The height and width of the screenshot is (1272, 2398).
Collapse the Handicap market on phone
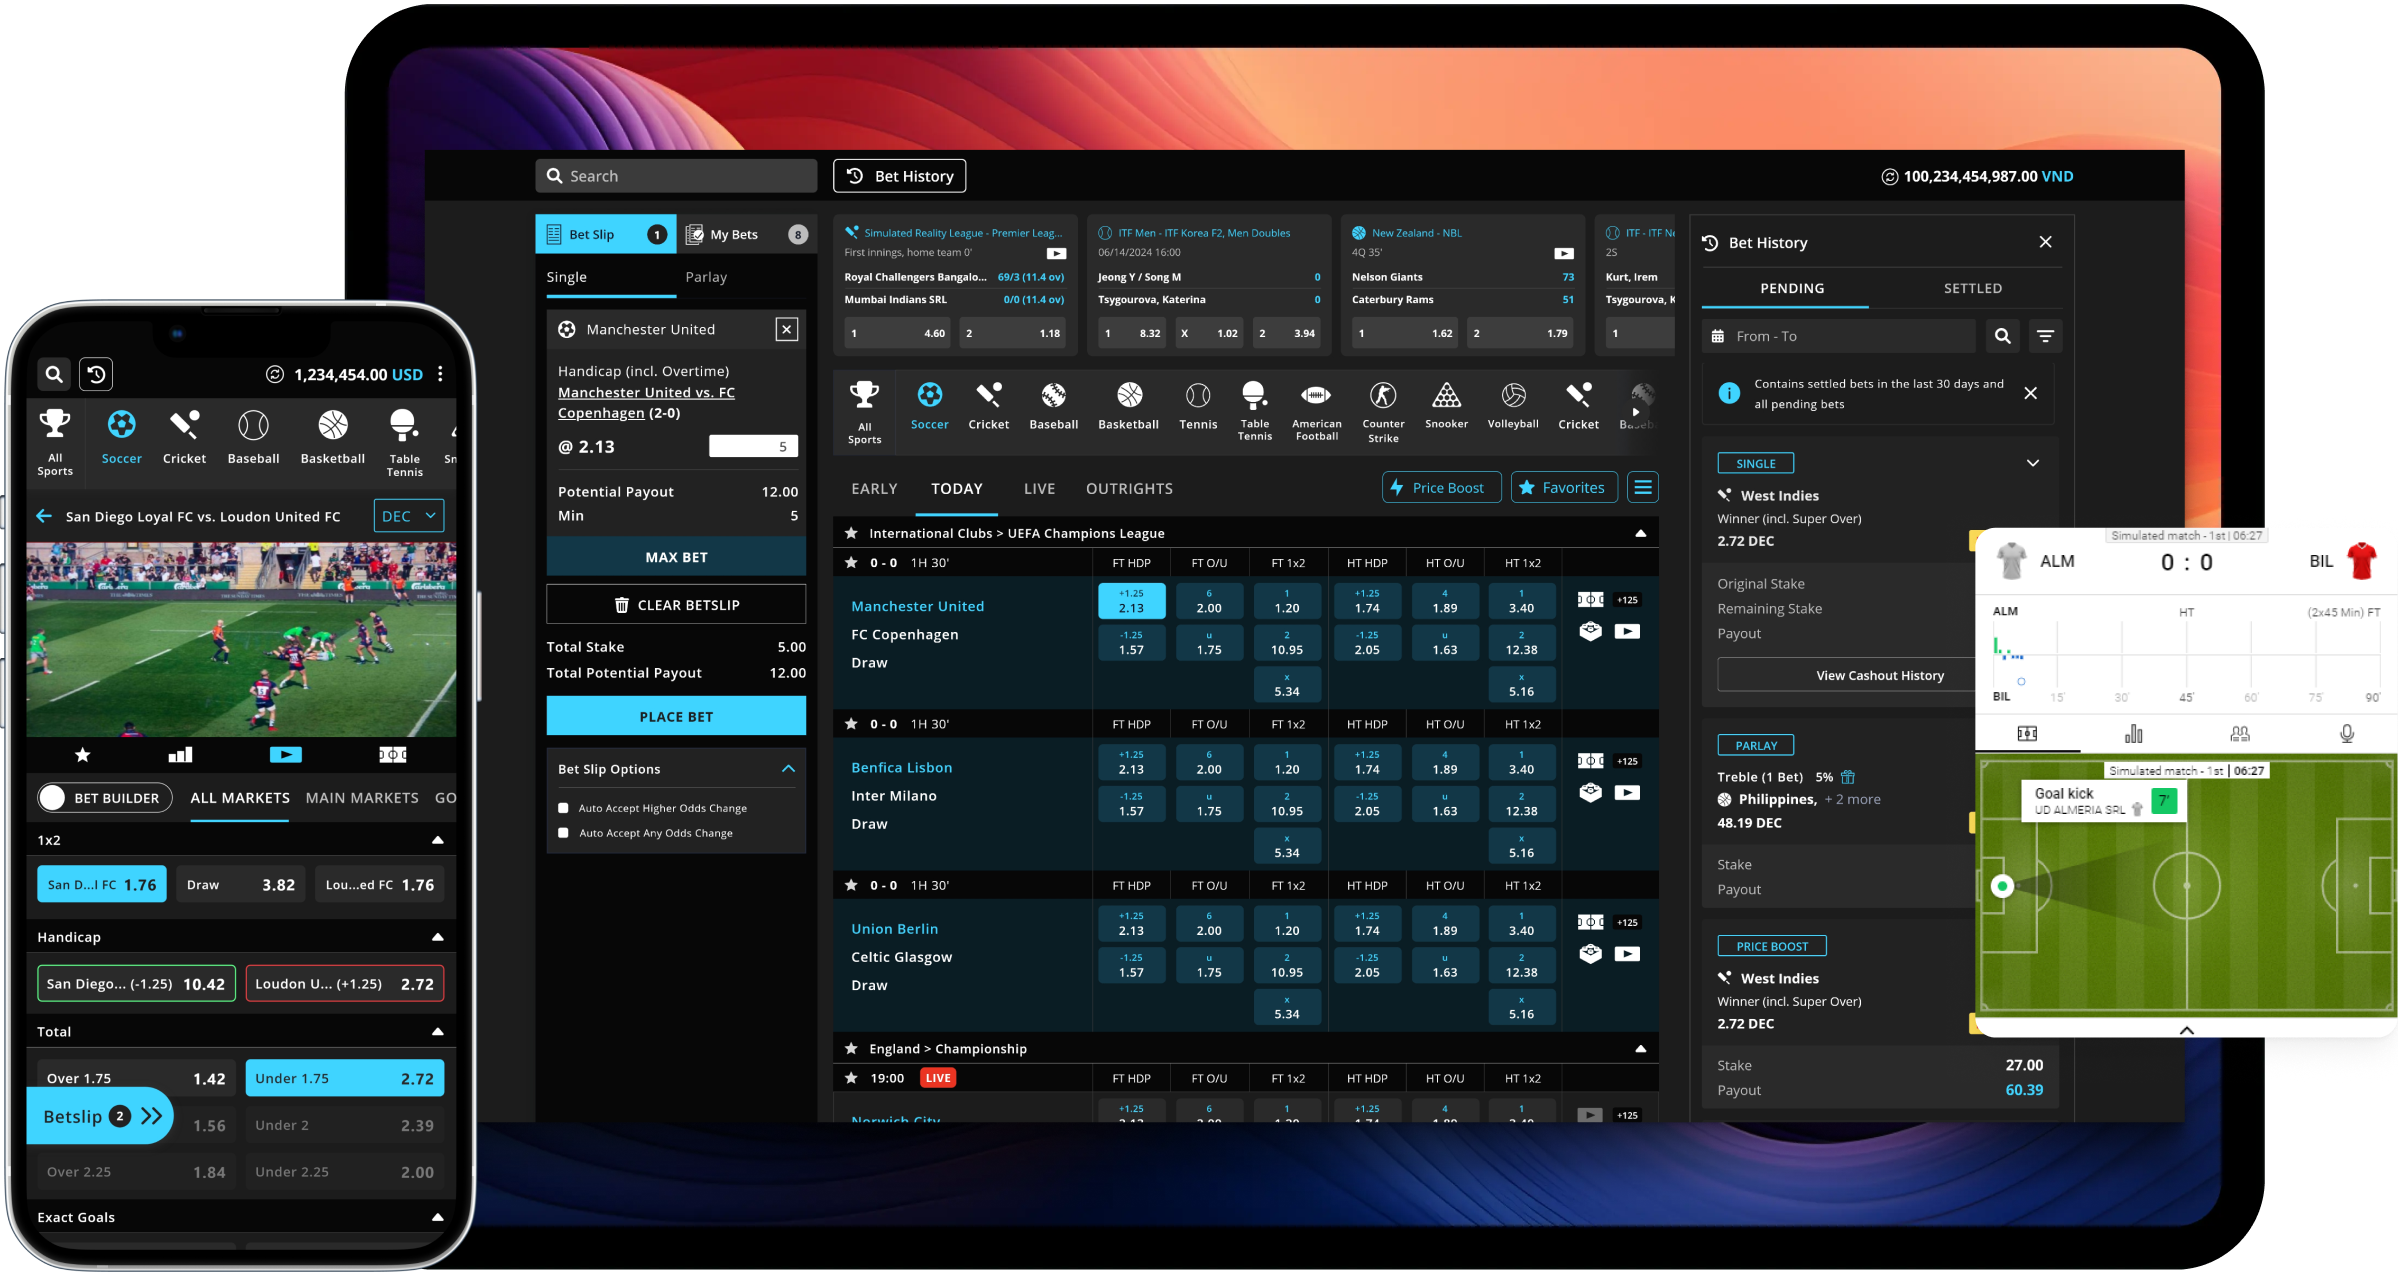pyautogui.click(x=437, y=937)
